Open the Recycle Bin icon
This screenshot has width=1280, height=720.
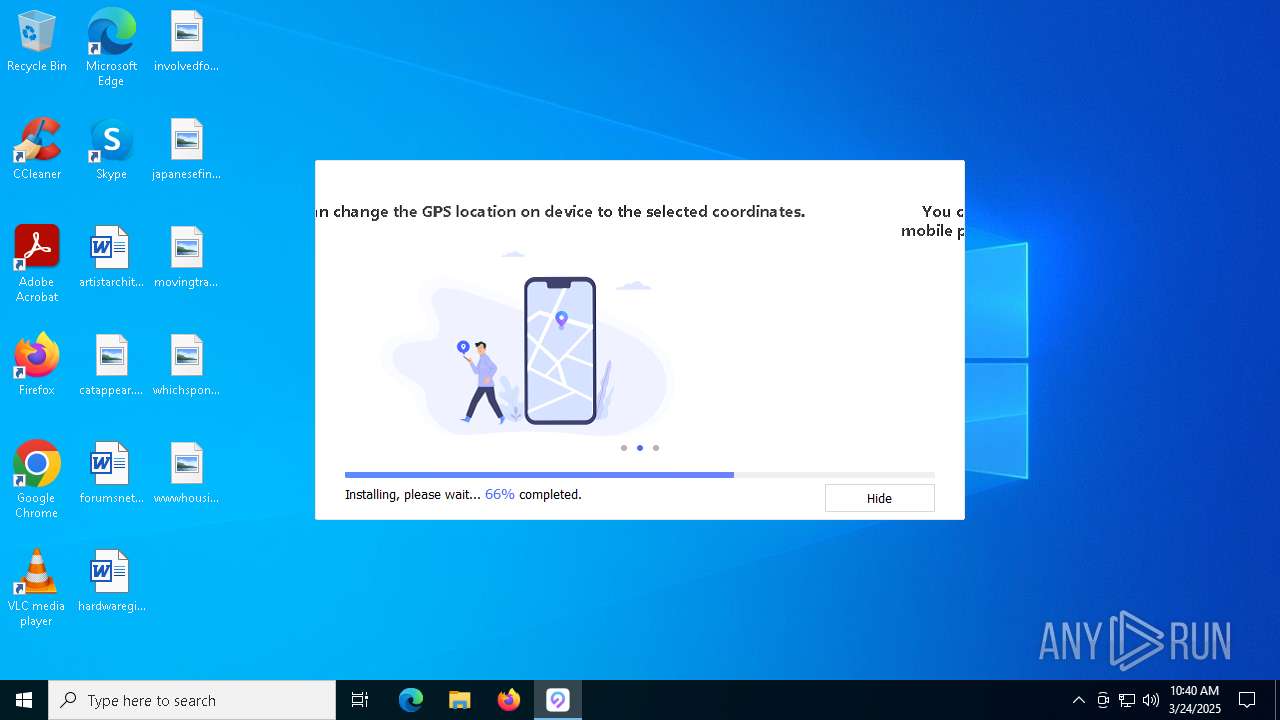pos(37,42)
